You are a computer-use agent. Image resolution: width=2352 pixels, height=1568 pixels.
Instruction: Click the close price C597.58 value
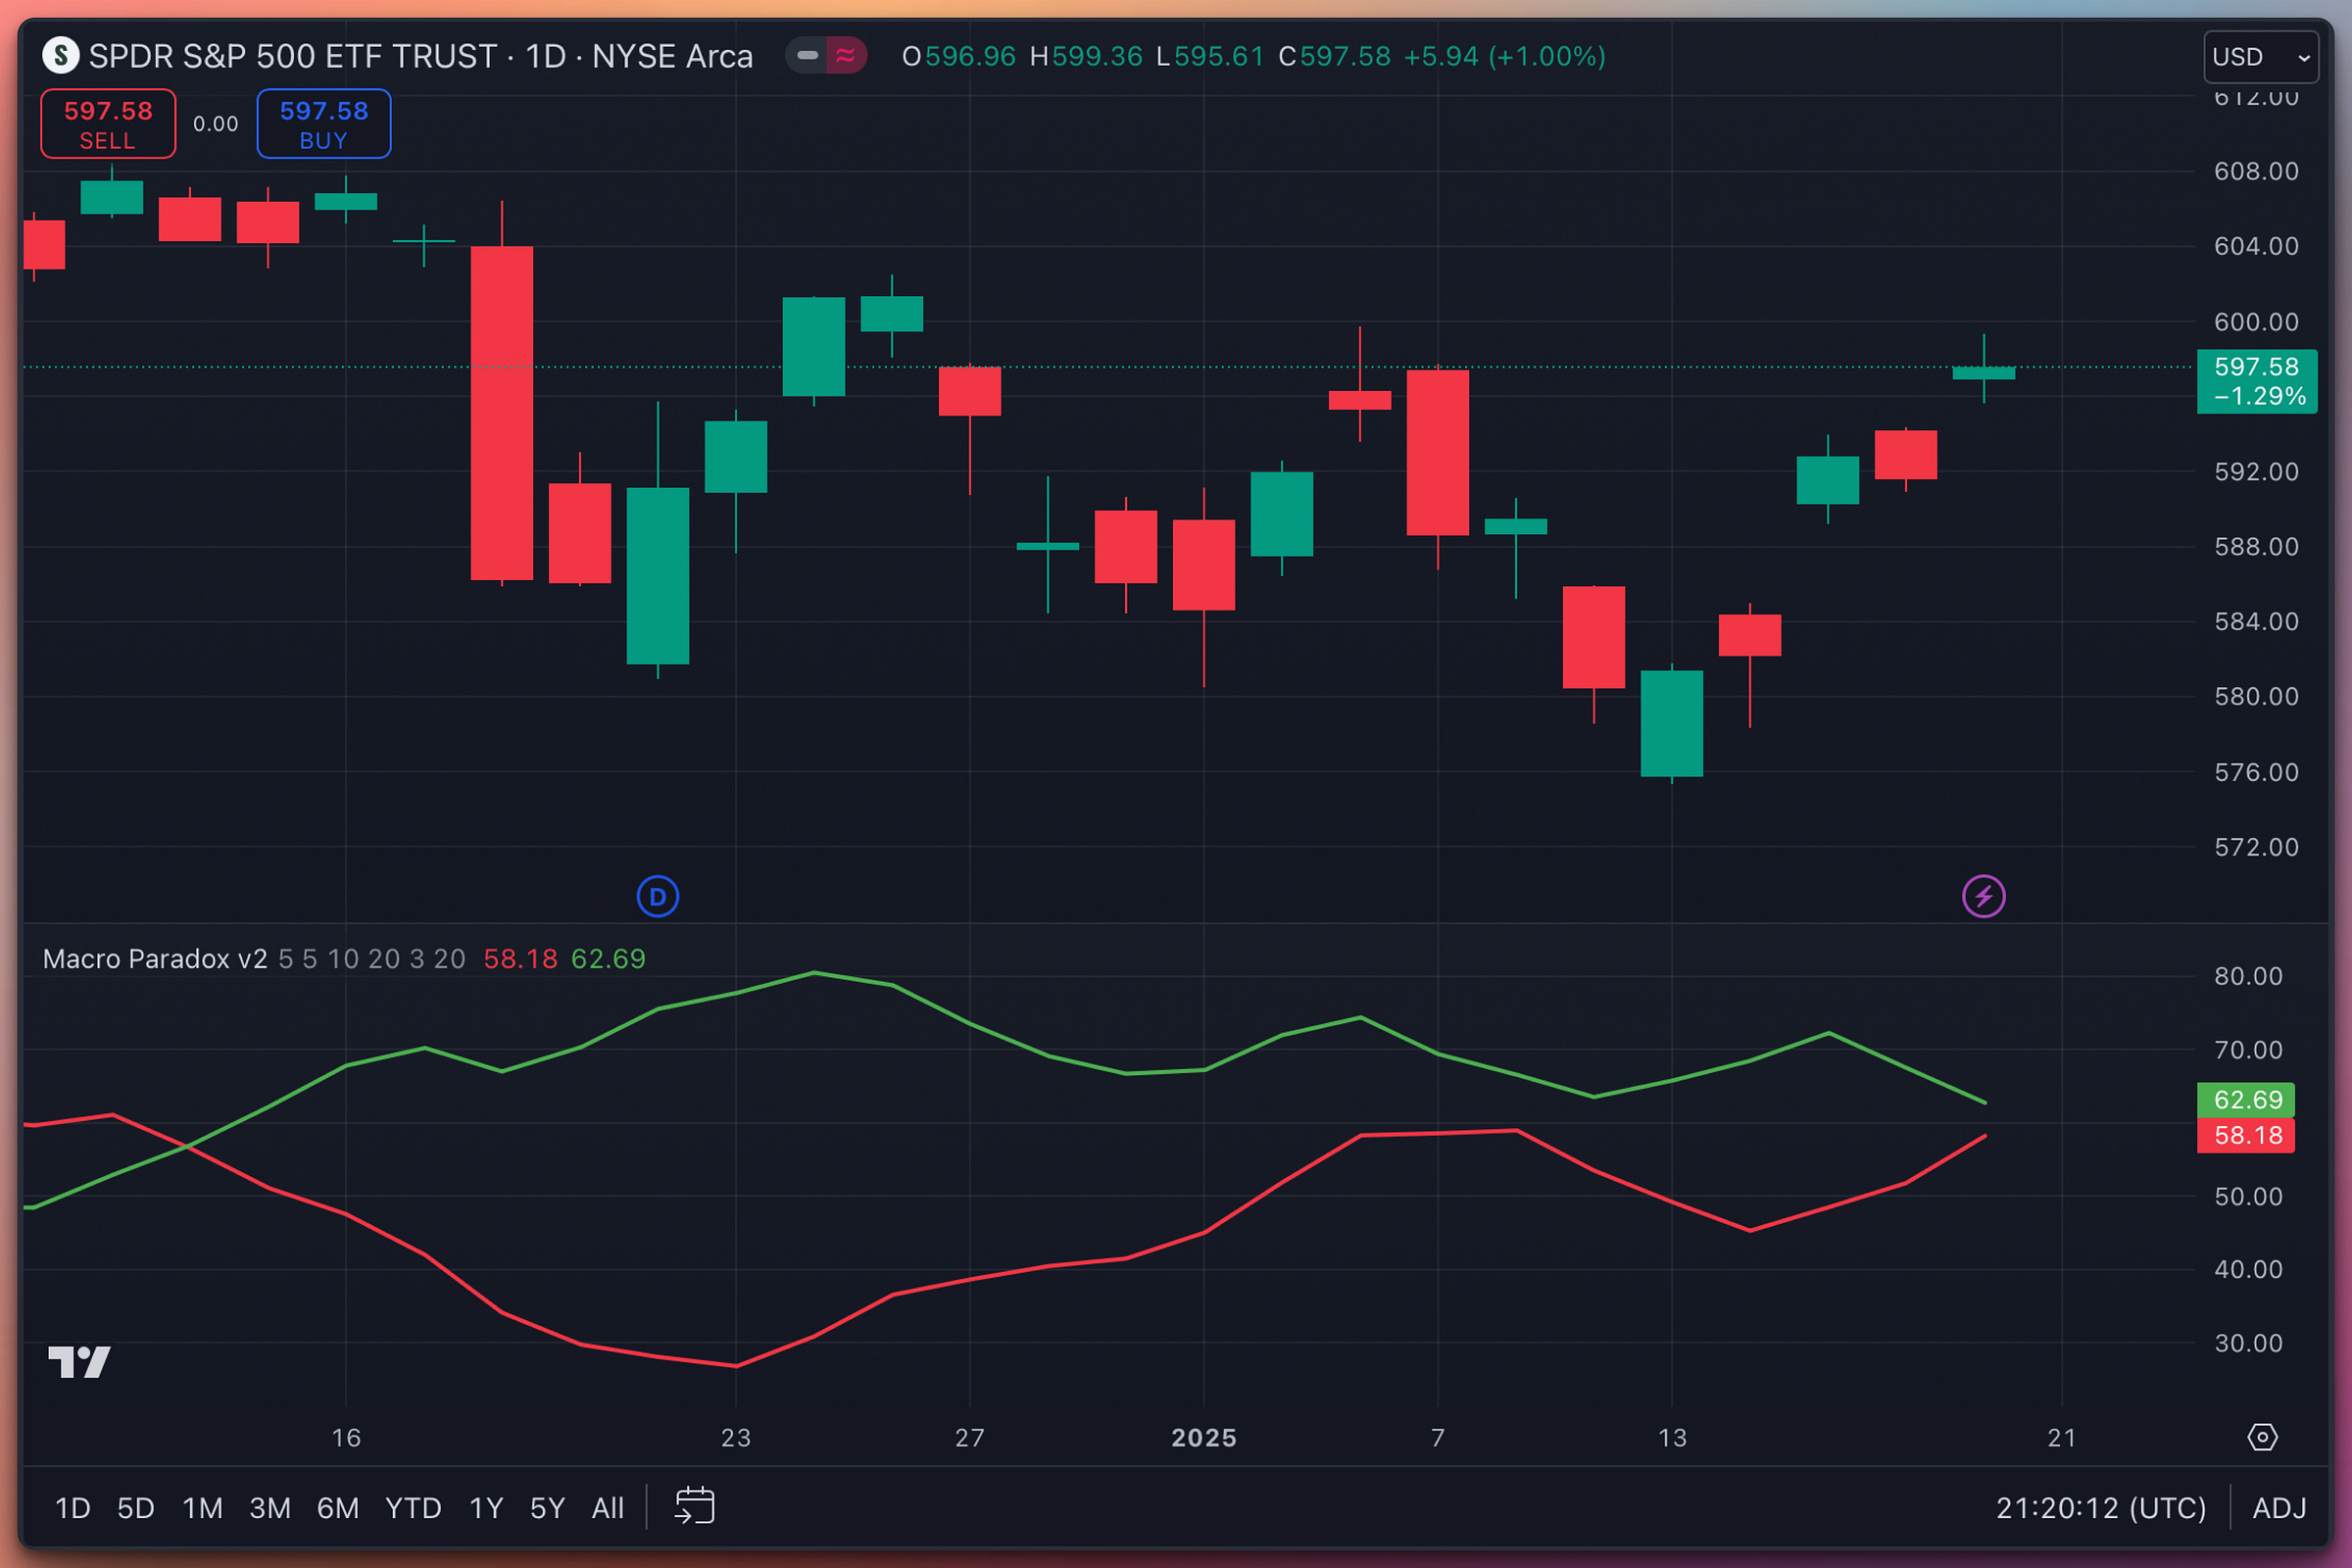pos(1334,56)
